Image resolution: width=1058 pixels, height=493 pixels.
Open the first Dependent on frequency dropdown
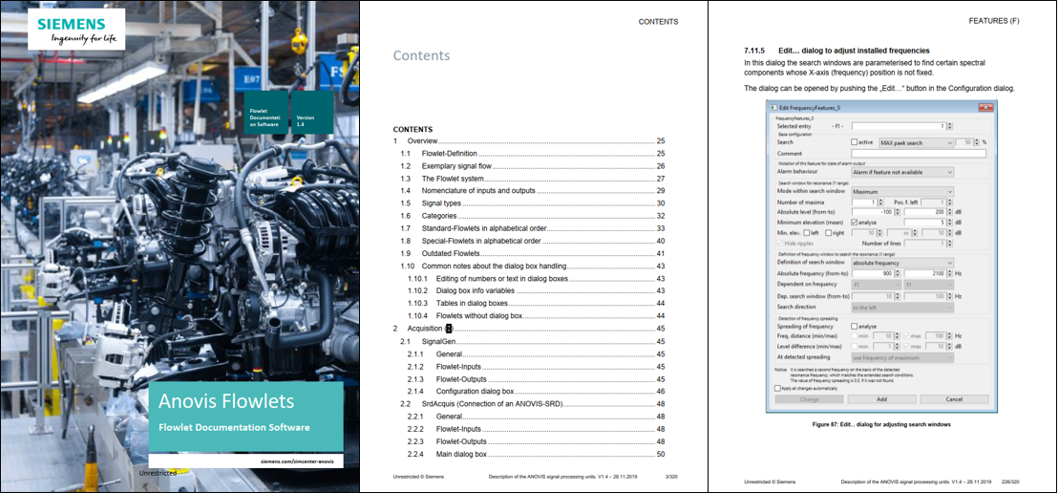[x=876, y=285]
